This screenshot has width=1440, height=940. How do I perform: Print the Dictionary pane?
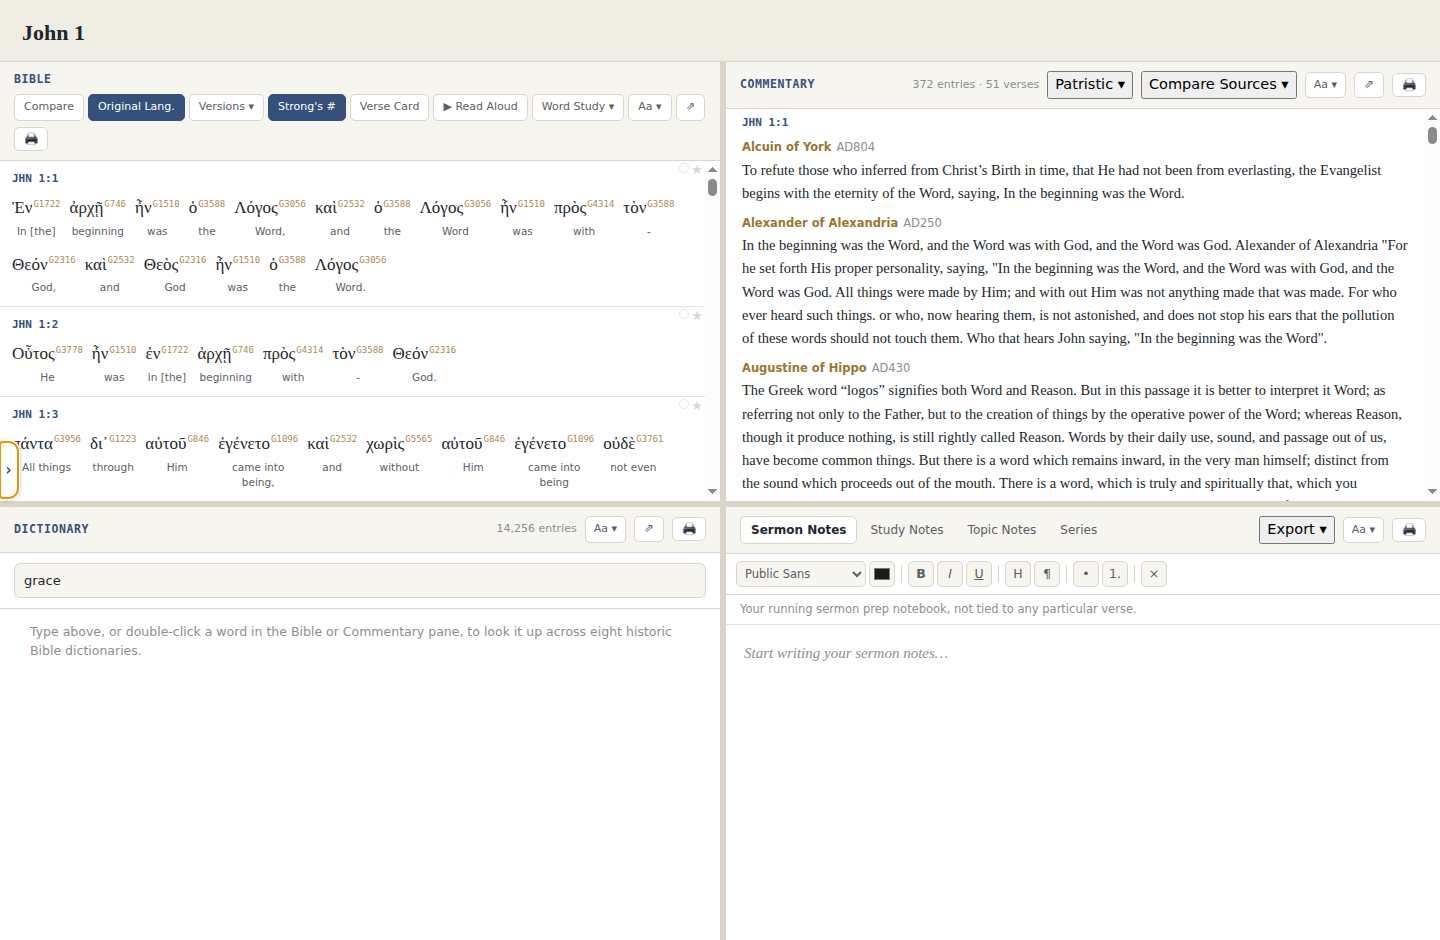tap(689, 529)
